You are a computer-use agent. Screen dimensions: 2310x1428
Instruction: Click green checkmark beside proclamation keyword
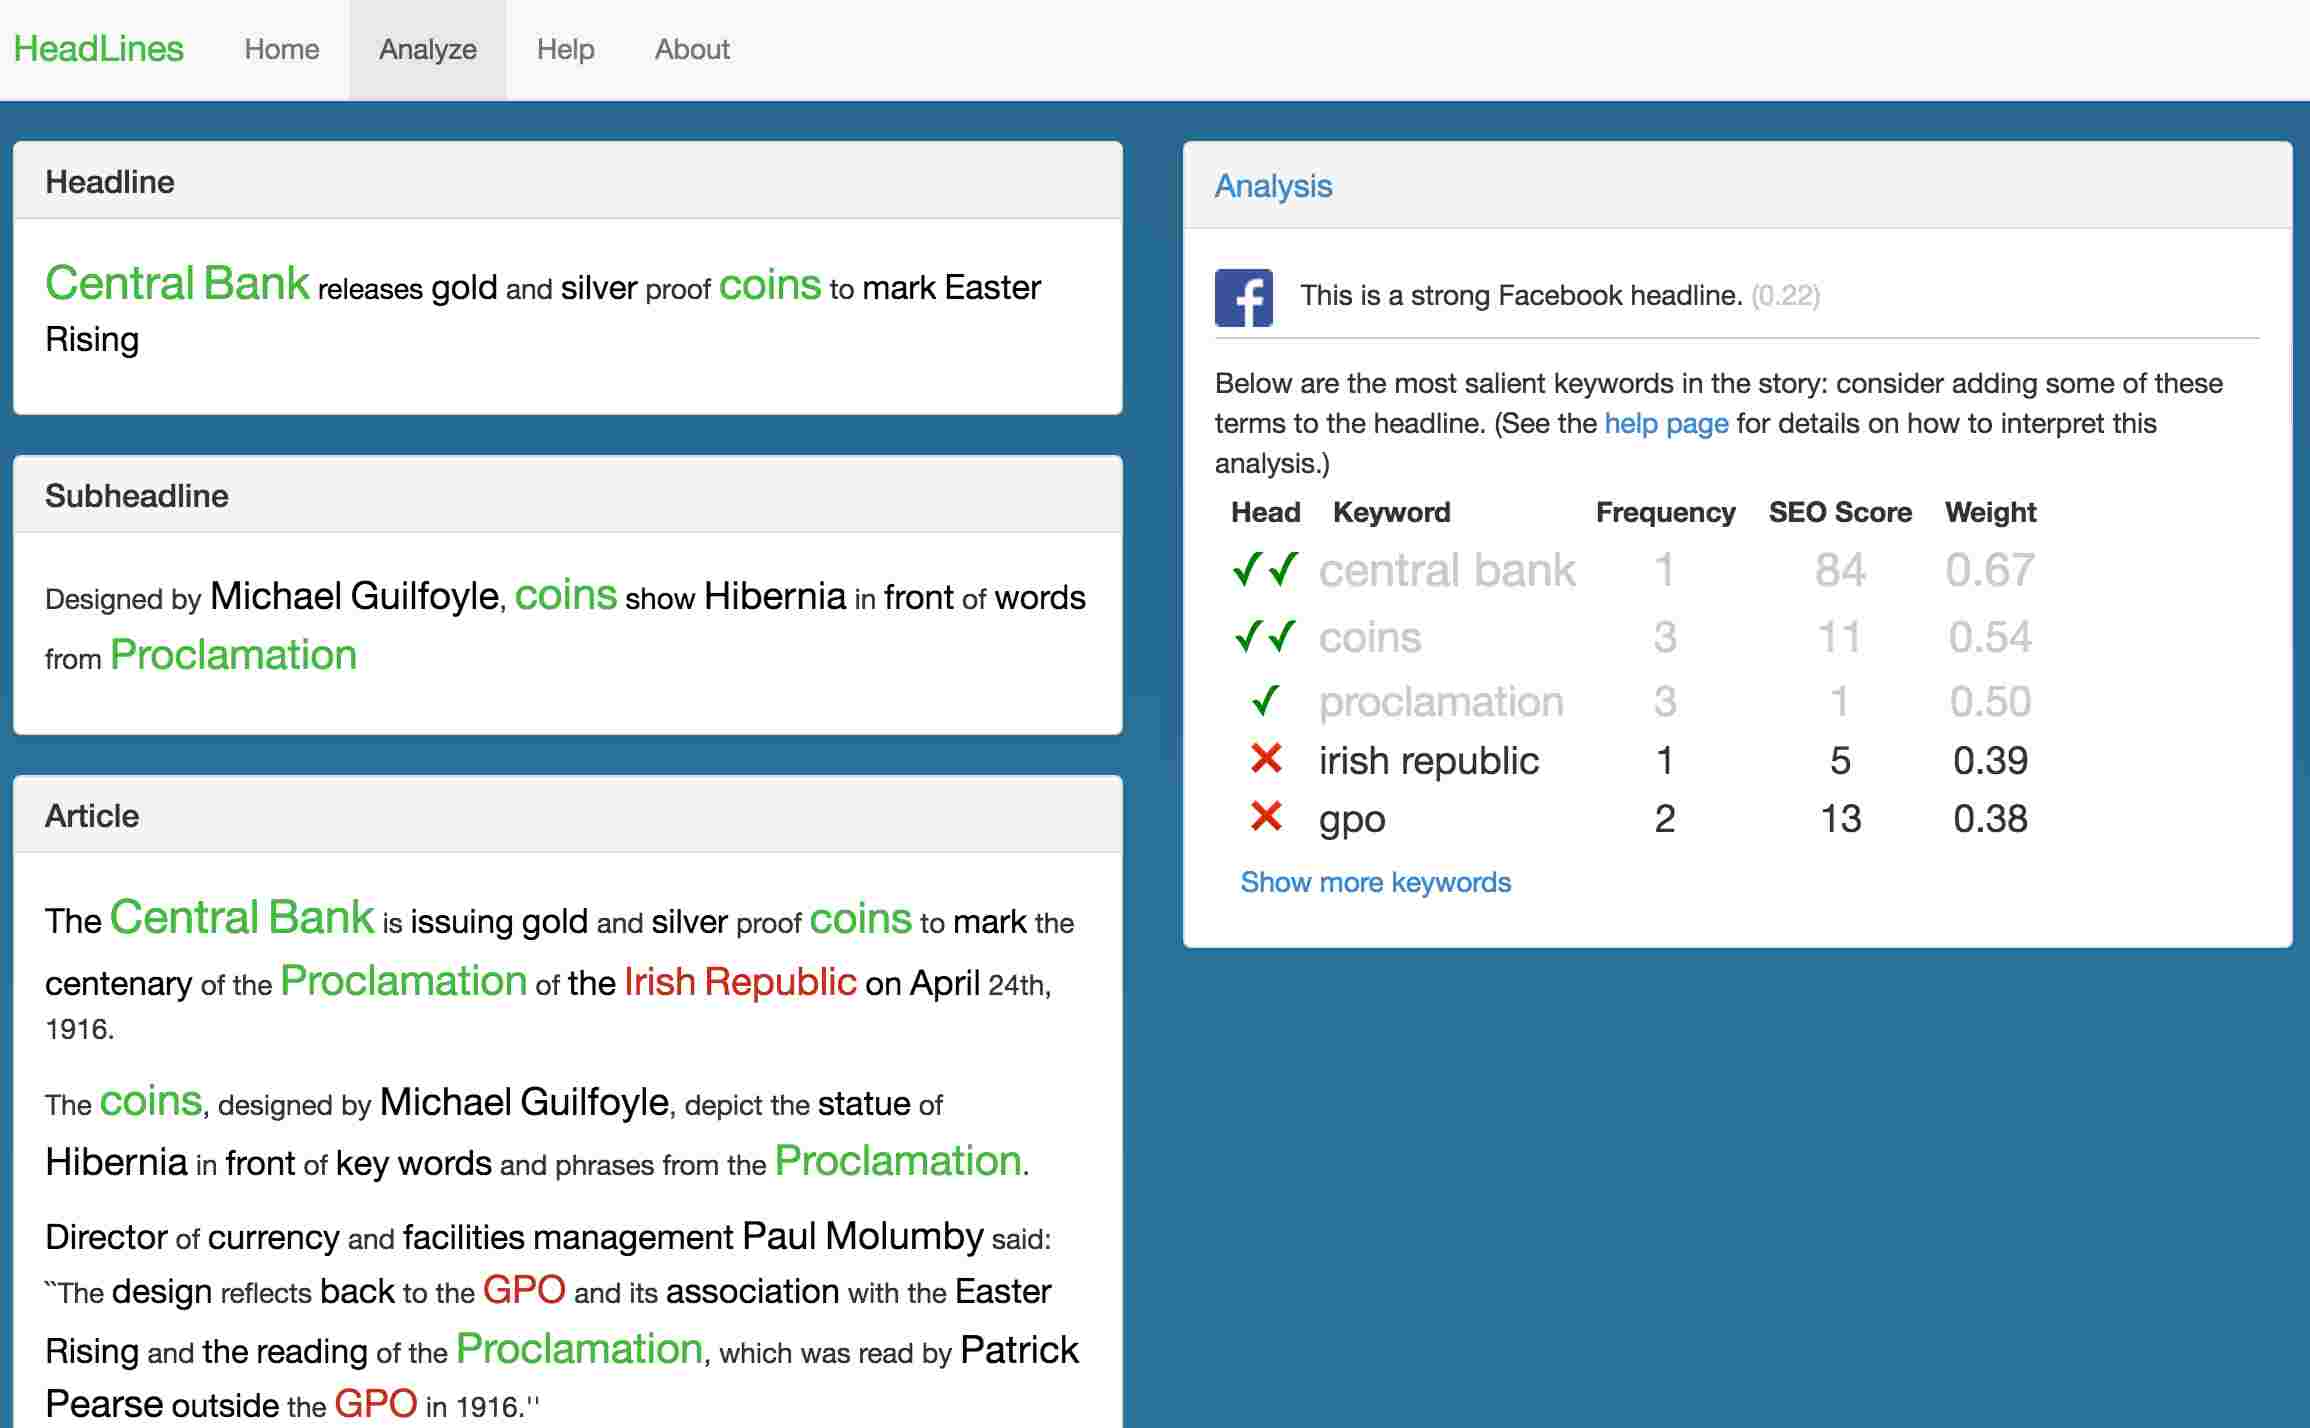click(x=1265, y=701)
